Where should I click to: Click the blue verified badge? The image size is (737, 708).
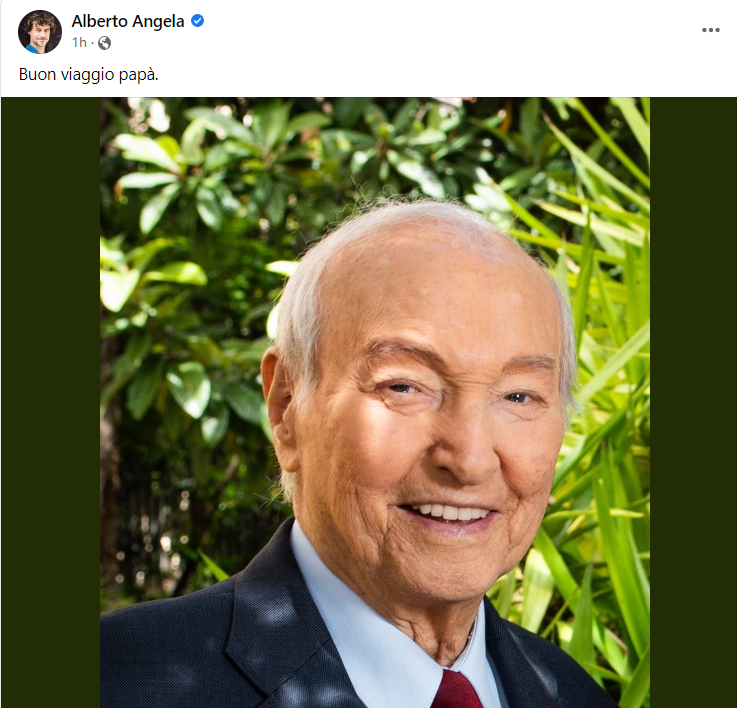[x=197, y=21]
